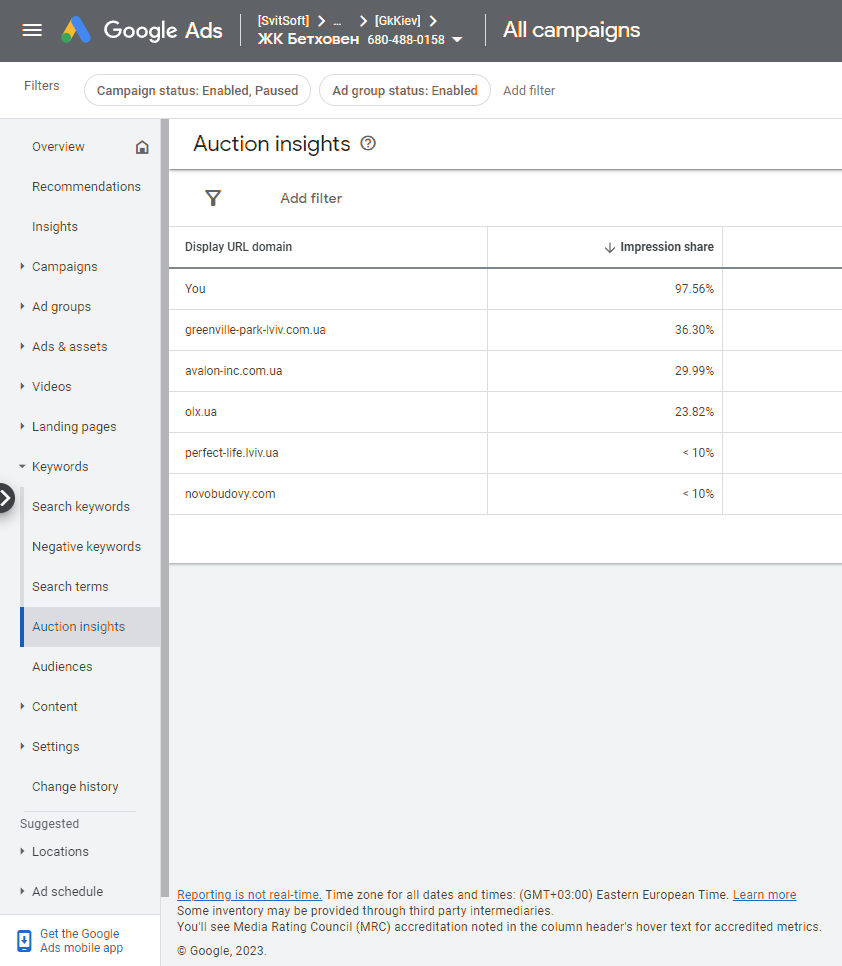
Task: Click the mobile app download icon
Action: [x=24, y=941]
